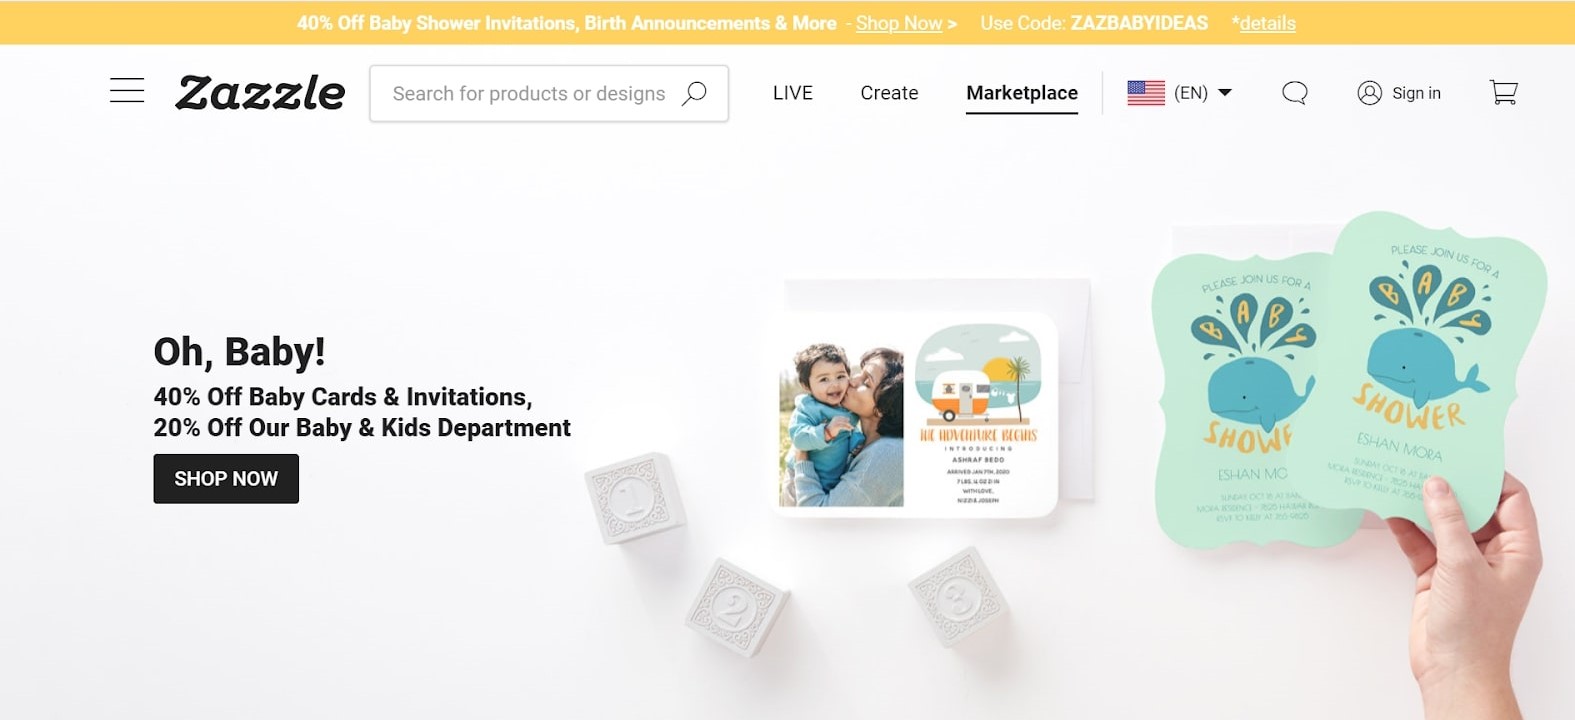Click the baby photo birth announcement card

pyautogui.click(x=917, y=414)
